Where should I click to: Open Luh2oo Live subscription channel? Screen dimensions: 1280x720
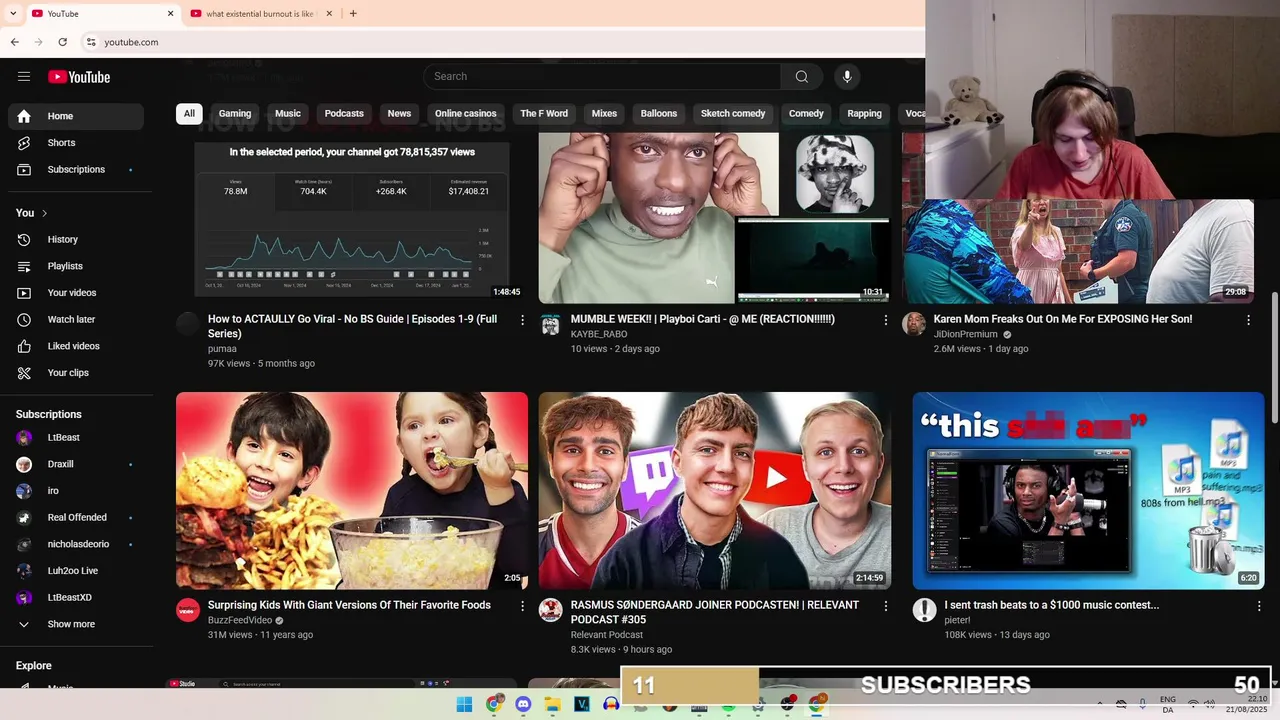click(76, 571)
